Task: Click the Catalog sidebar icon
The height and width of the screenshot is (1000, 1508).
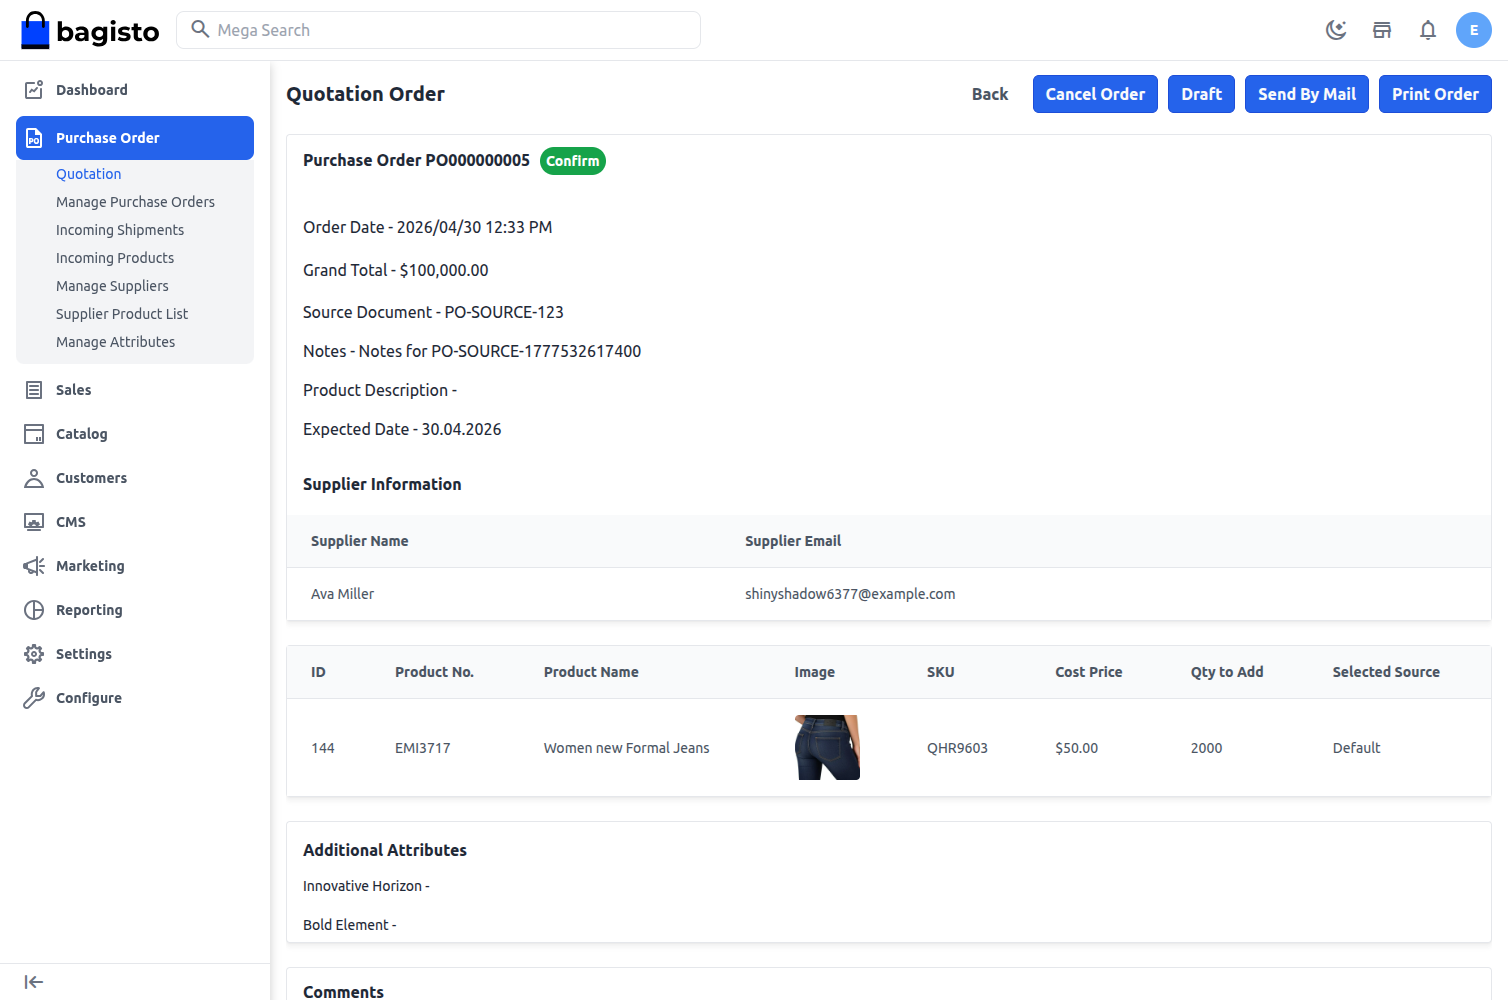Action: point(34,433)
